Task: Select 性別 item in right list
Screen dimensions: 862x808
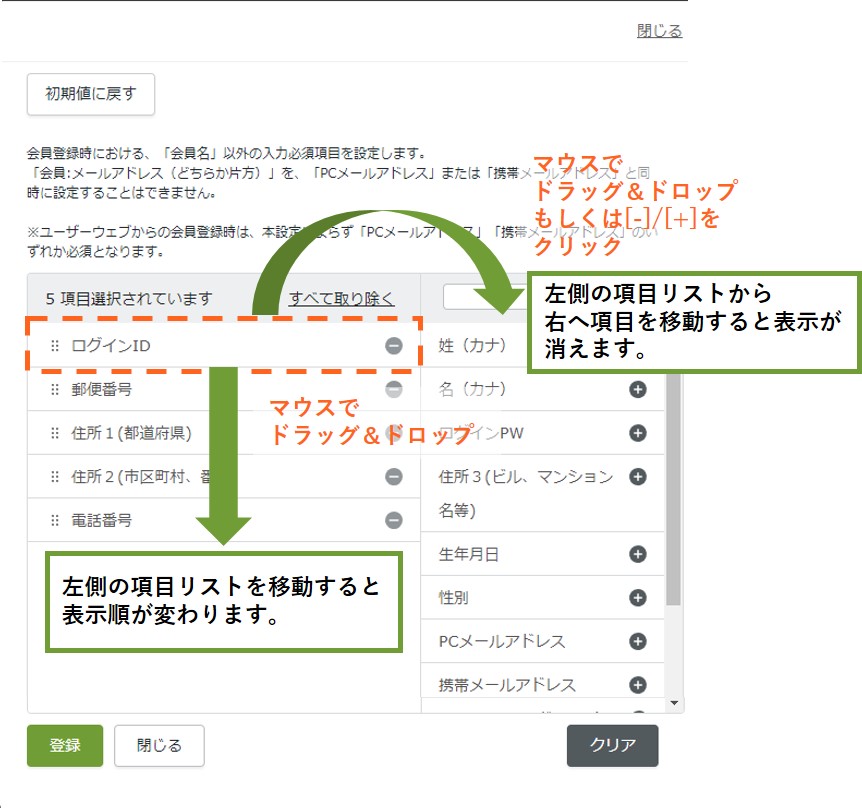Action: click(454, 597)
